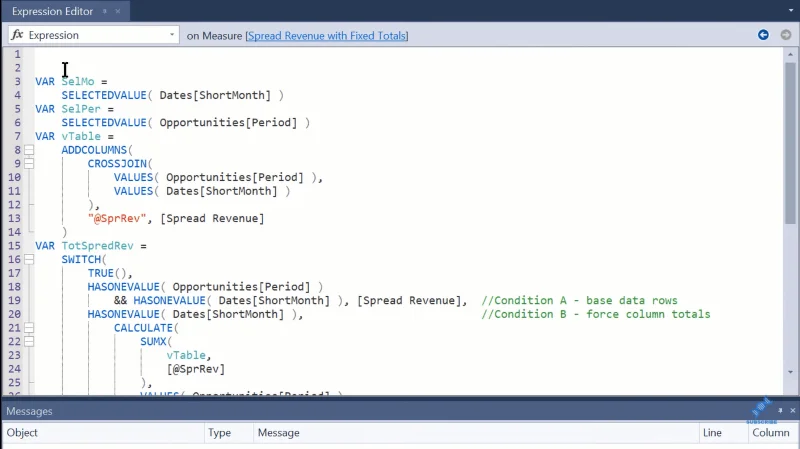This screenshot has width=800, height=449.
Task: Click vTable reference on line 23
Action: [186, 355]
